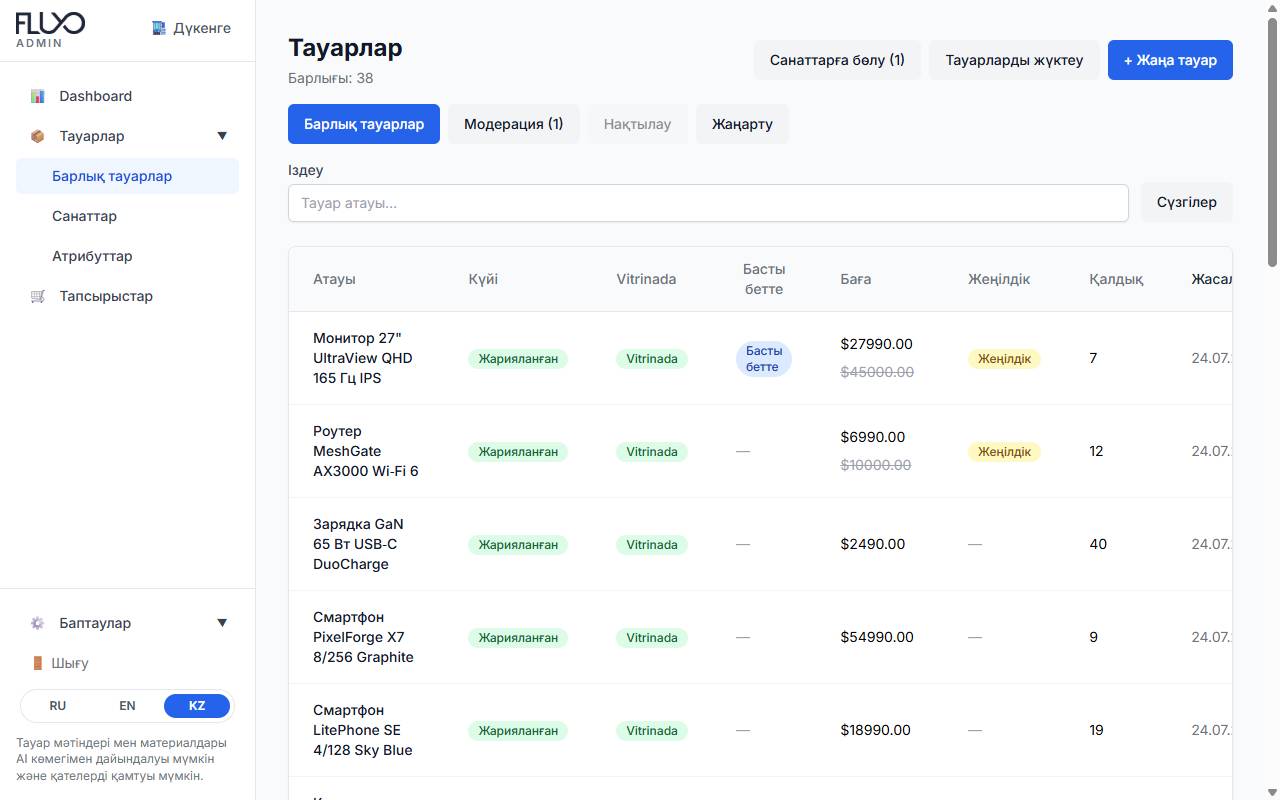The height and width of the screenshot is (800, 1280).
Task: Click the Шығу door icon
Action: click(38, 663)
